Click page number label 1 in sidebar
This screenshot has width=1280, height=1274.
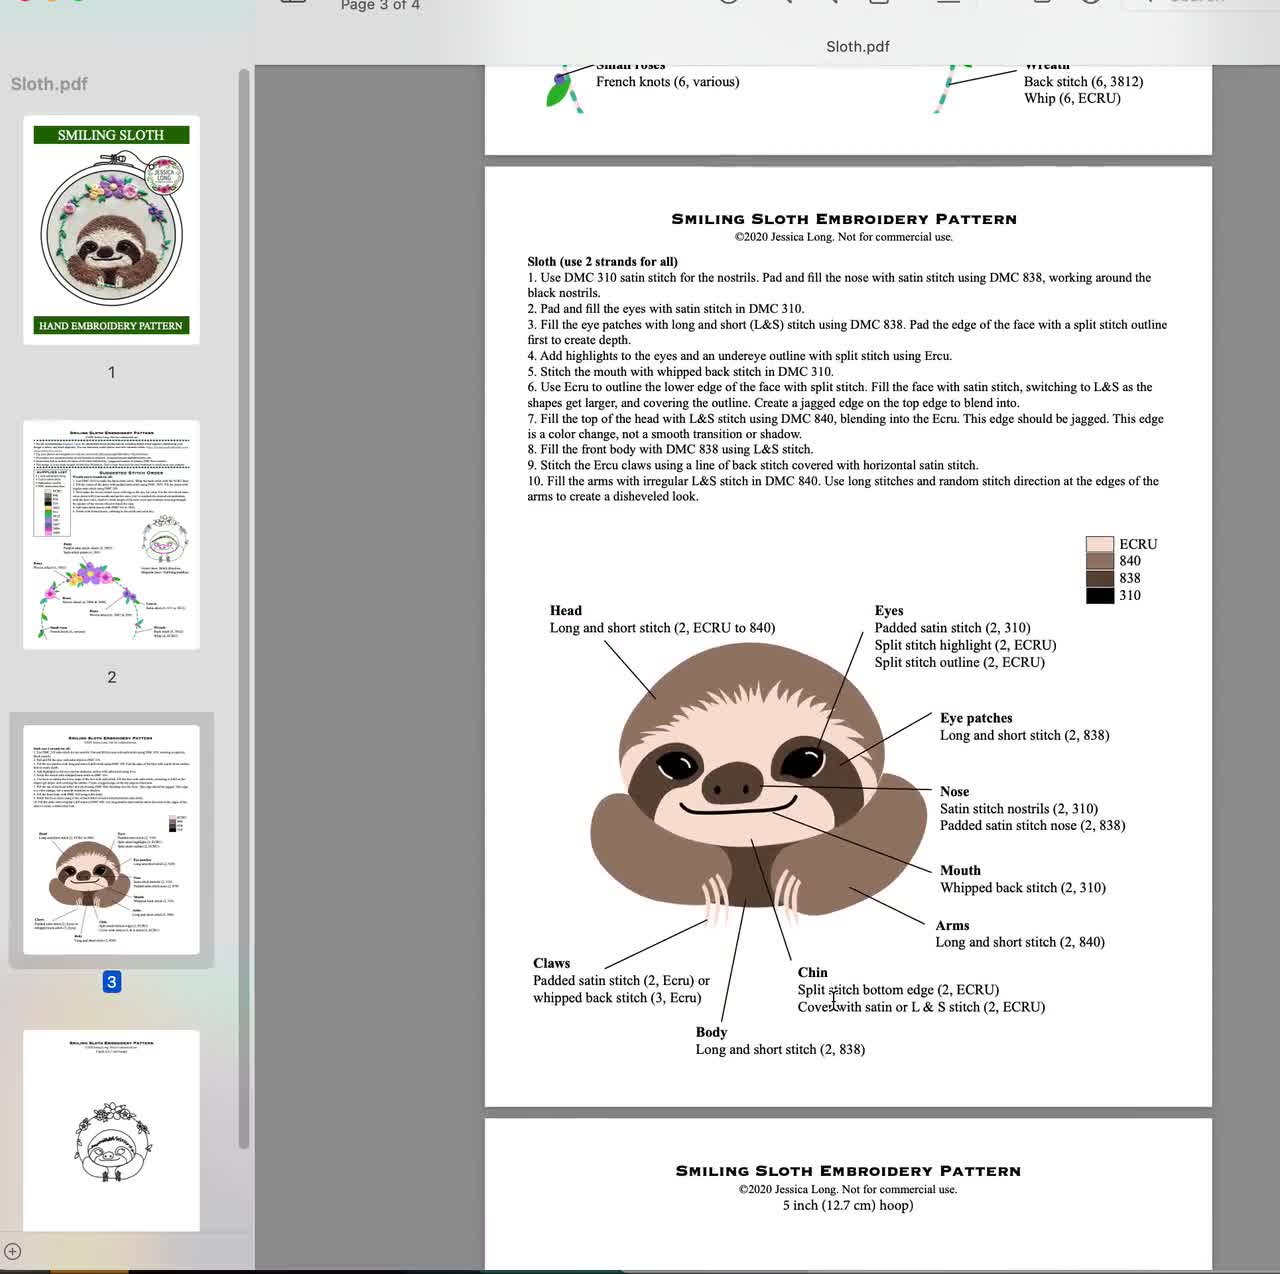click(112, 372)
